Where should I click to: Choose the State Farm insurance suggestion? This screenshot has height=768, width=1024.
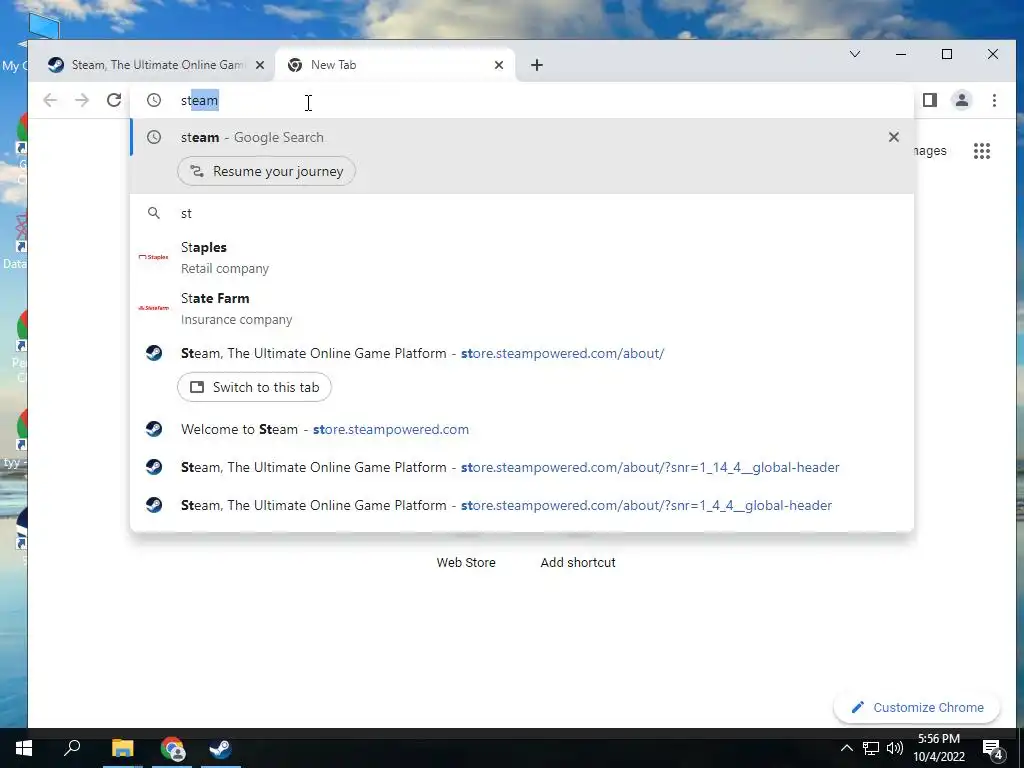(x=522, y=308)
